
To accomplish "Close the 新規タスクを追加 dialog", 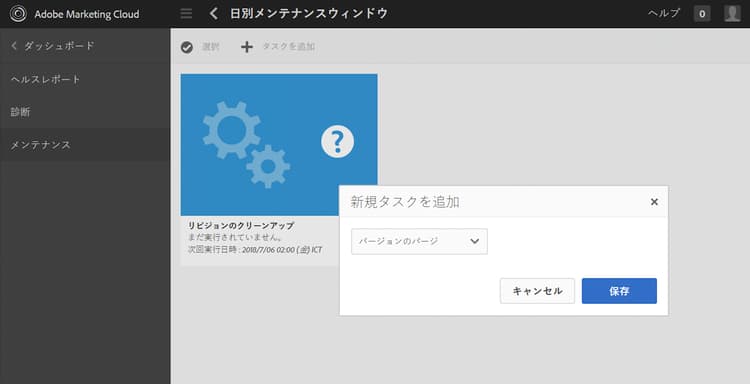I will tap(654, 202).
